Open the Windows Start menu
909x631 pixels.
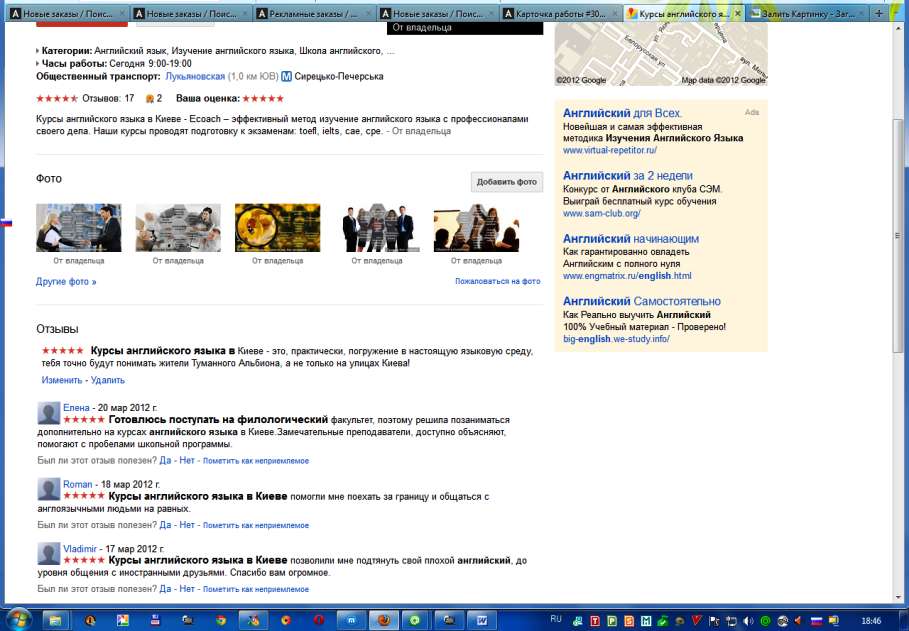pos(18,619)
